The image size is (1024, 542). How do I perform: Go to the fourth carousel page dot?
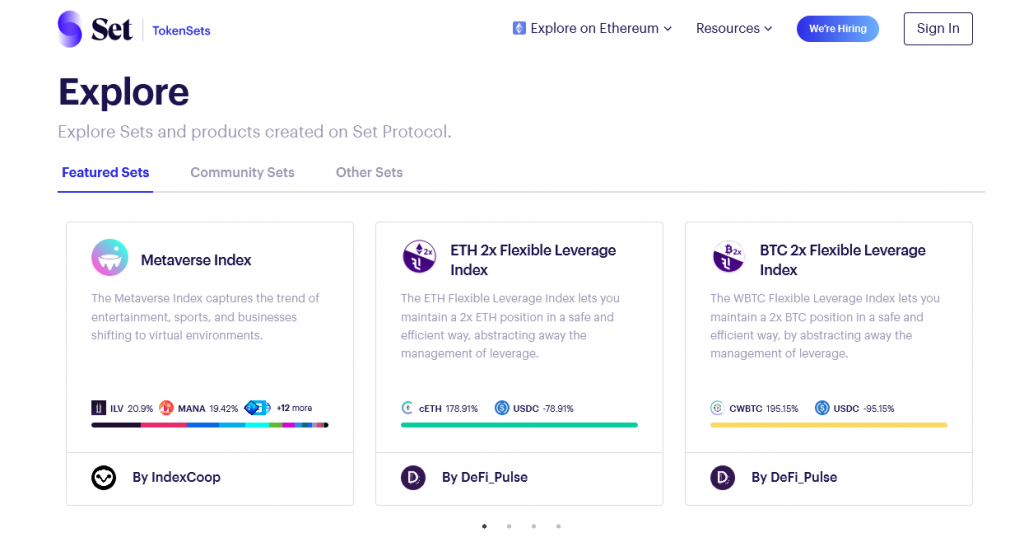pyautogui.click(x=558, y=526)
